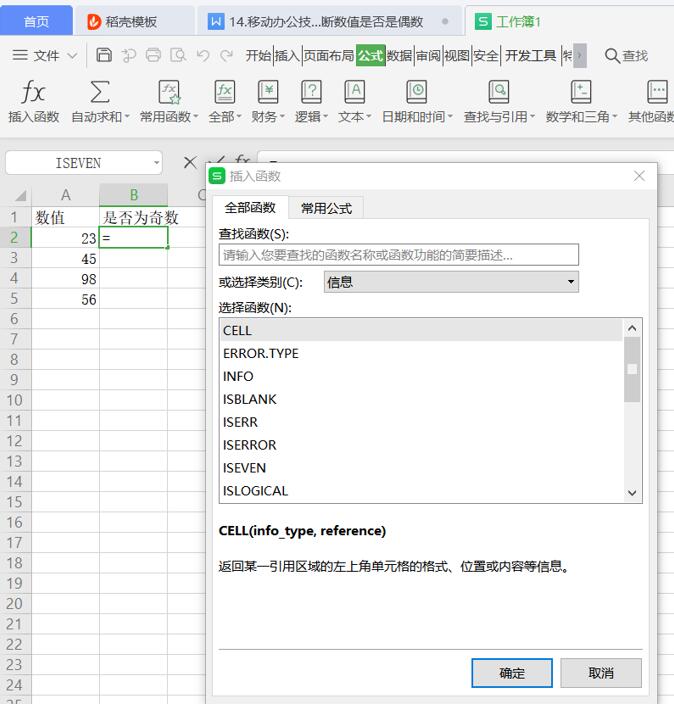The width and height of the screenshot is (674, 707).
Task: Switch to the 视图 ribbon tab
Action: [x=457, y=55]
